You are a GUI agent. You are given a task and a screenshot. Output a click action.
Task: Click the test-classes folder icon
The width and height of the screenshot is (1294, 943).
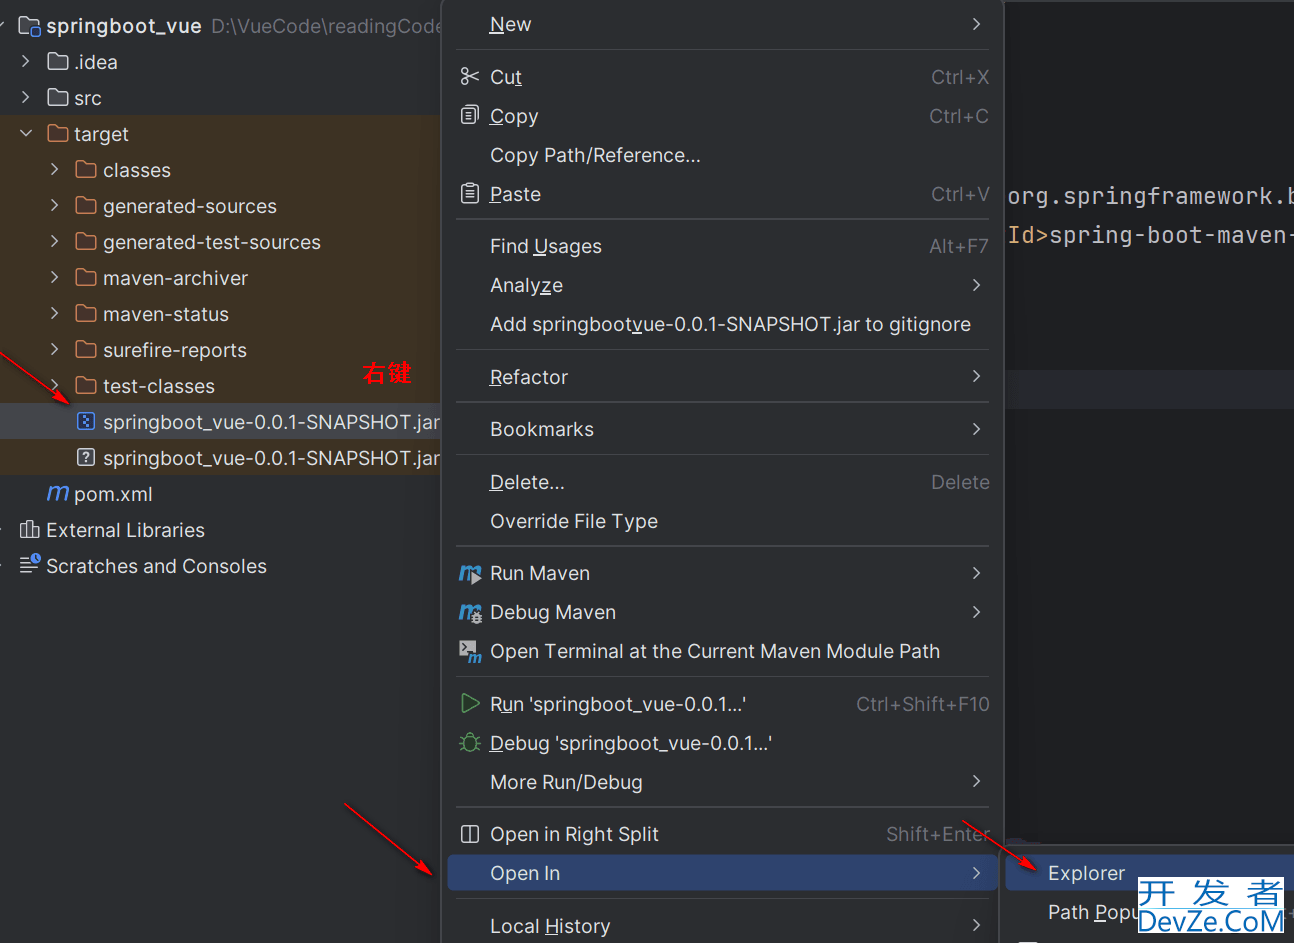click(x=86, y=385)
